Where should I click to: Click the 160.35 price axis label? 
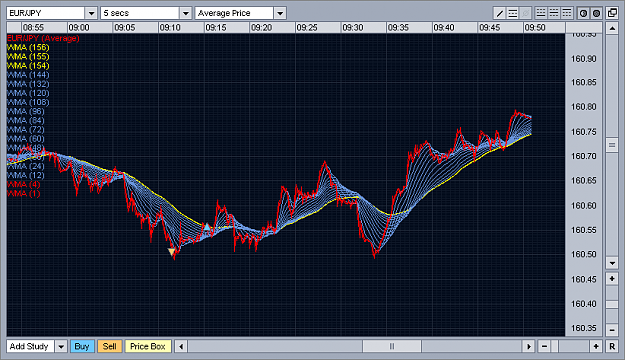pos(584,328)
